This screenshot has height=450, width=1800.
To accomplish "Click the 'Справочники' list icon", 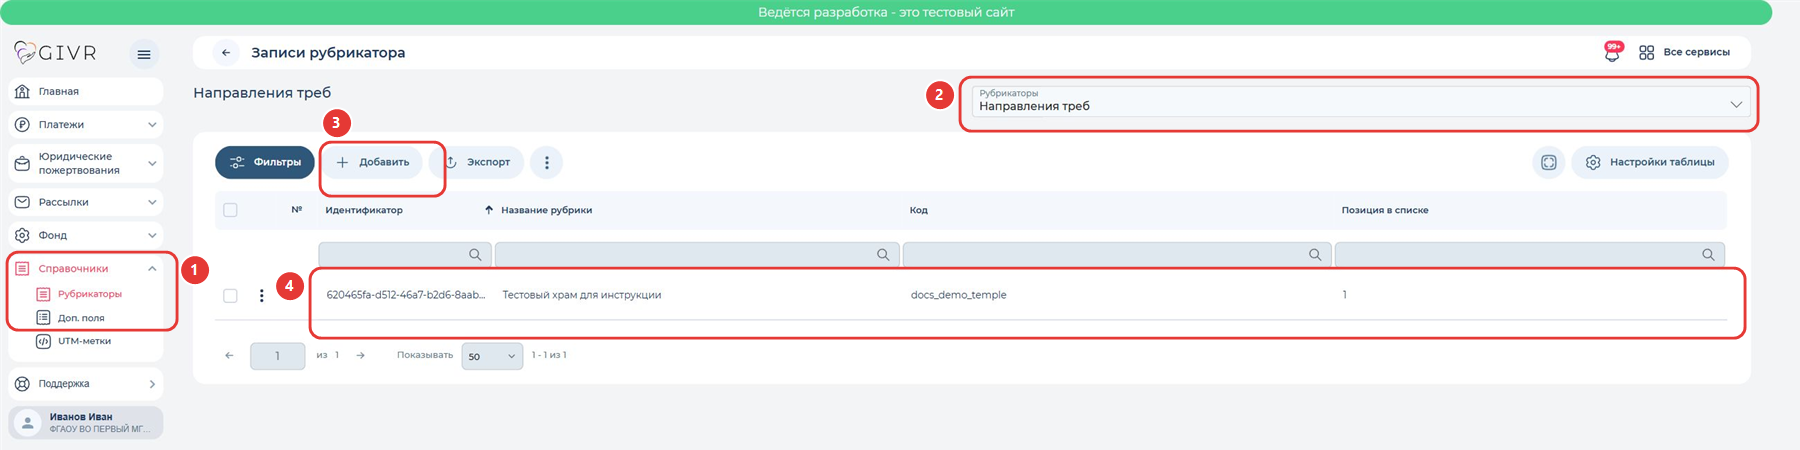I will tap(23, 268).
